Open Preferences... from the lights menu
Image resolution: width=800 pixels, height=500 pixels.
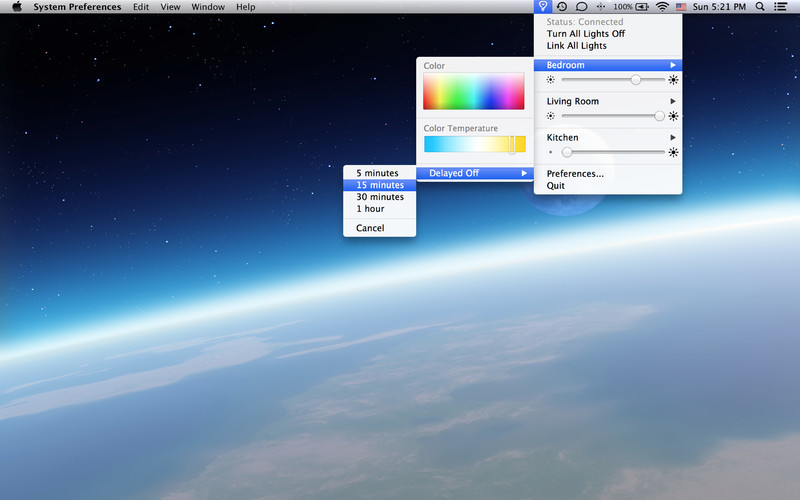pos(575,173)
